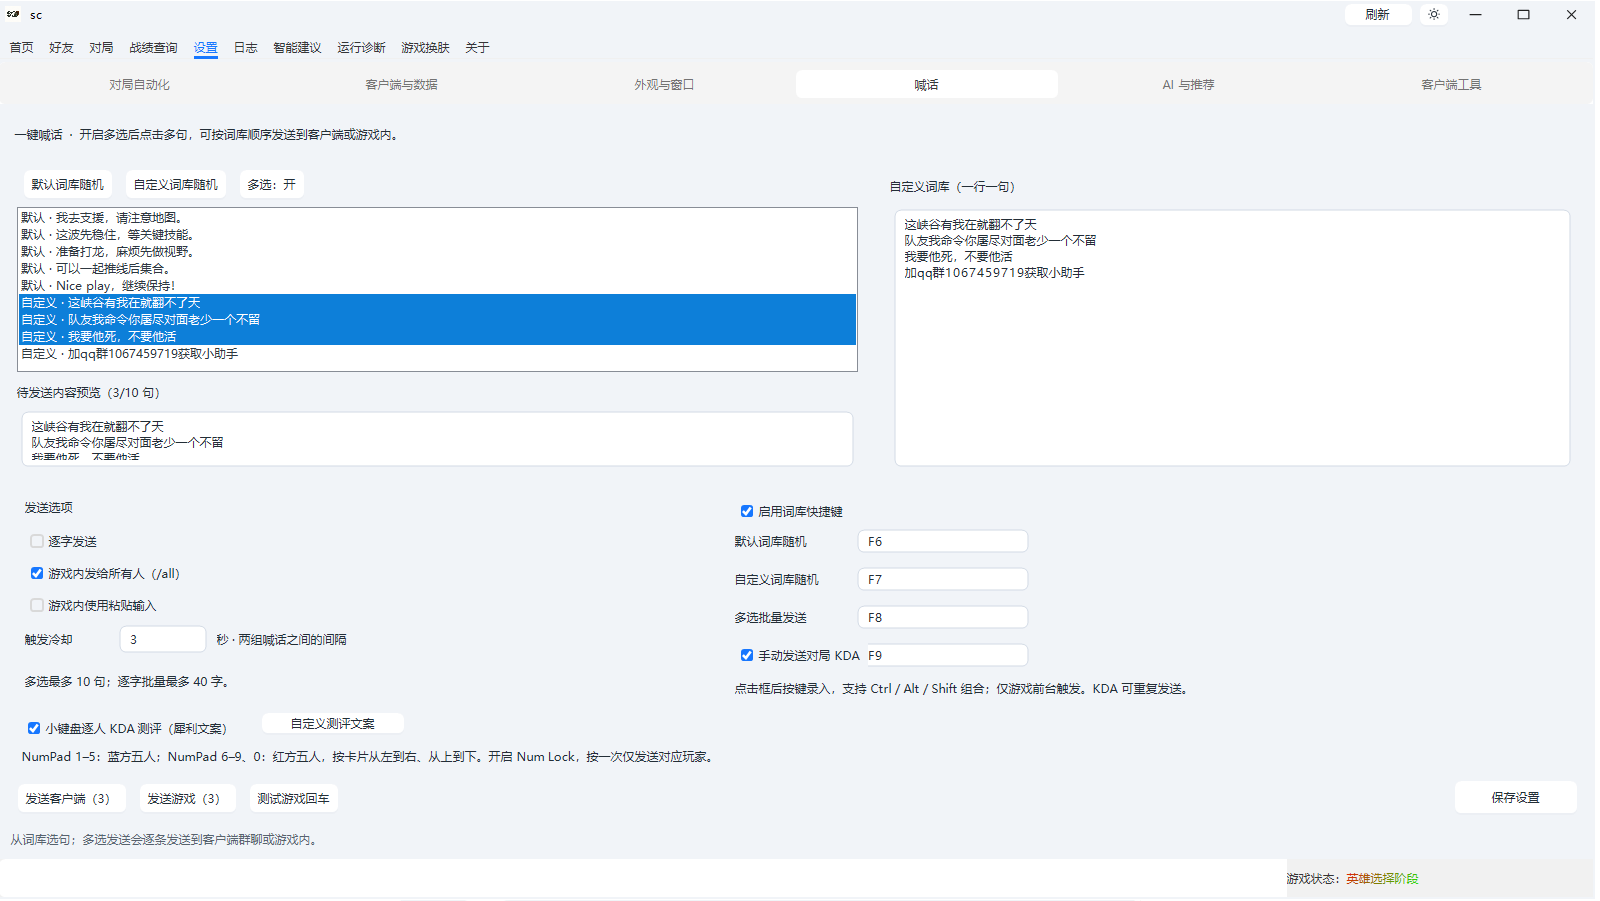Click the F7 hotkey field for 自定义词库随机

[x=943, y=579]
